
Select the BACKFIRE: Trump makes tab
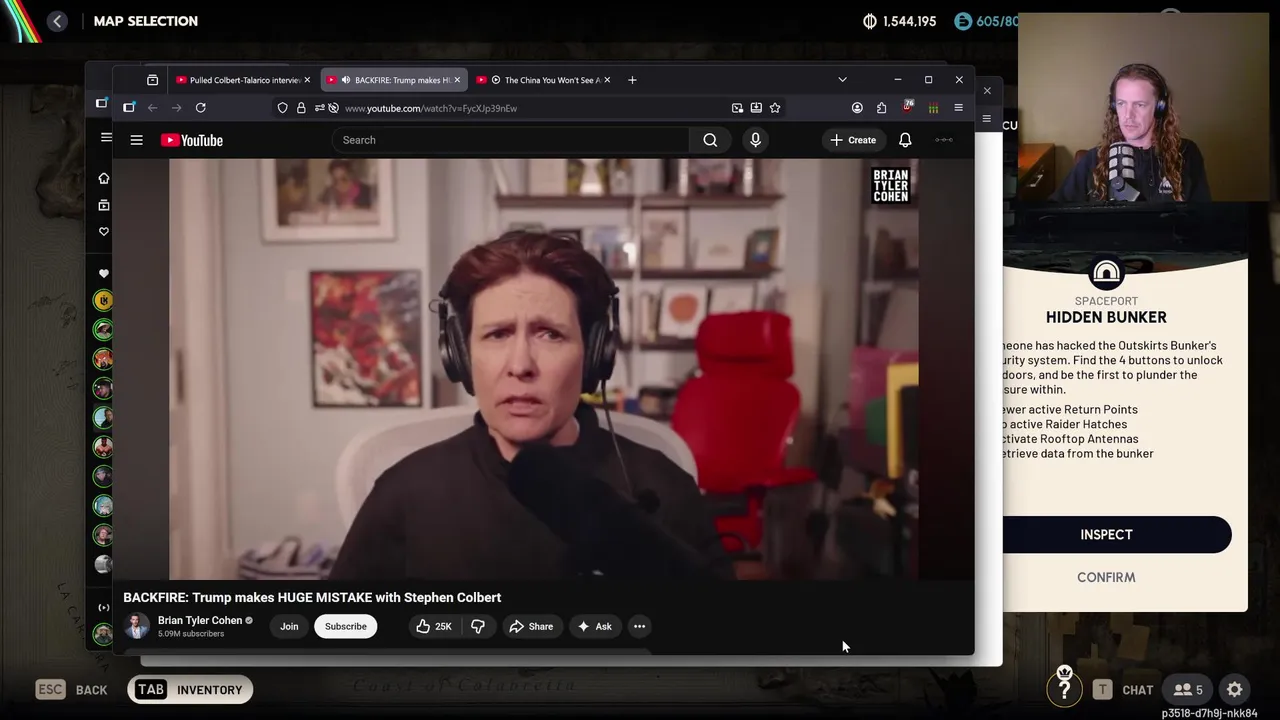(x=395, y=80)
